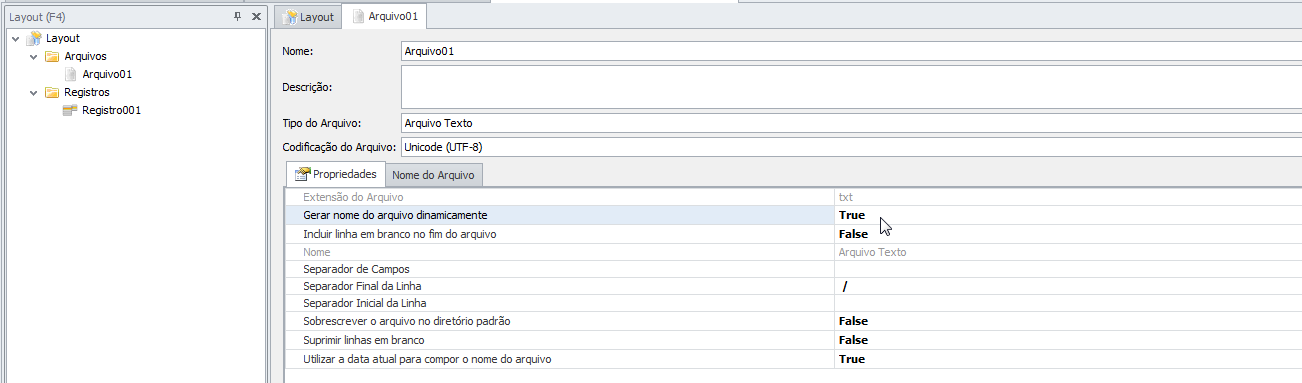
Task: Click the '/' value of Separador Final
Action: 845,286
